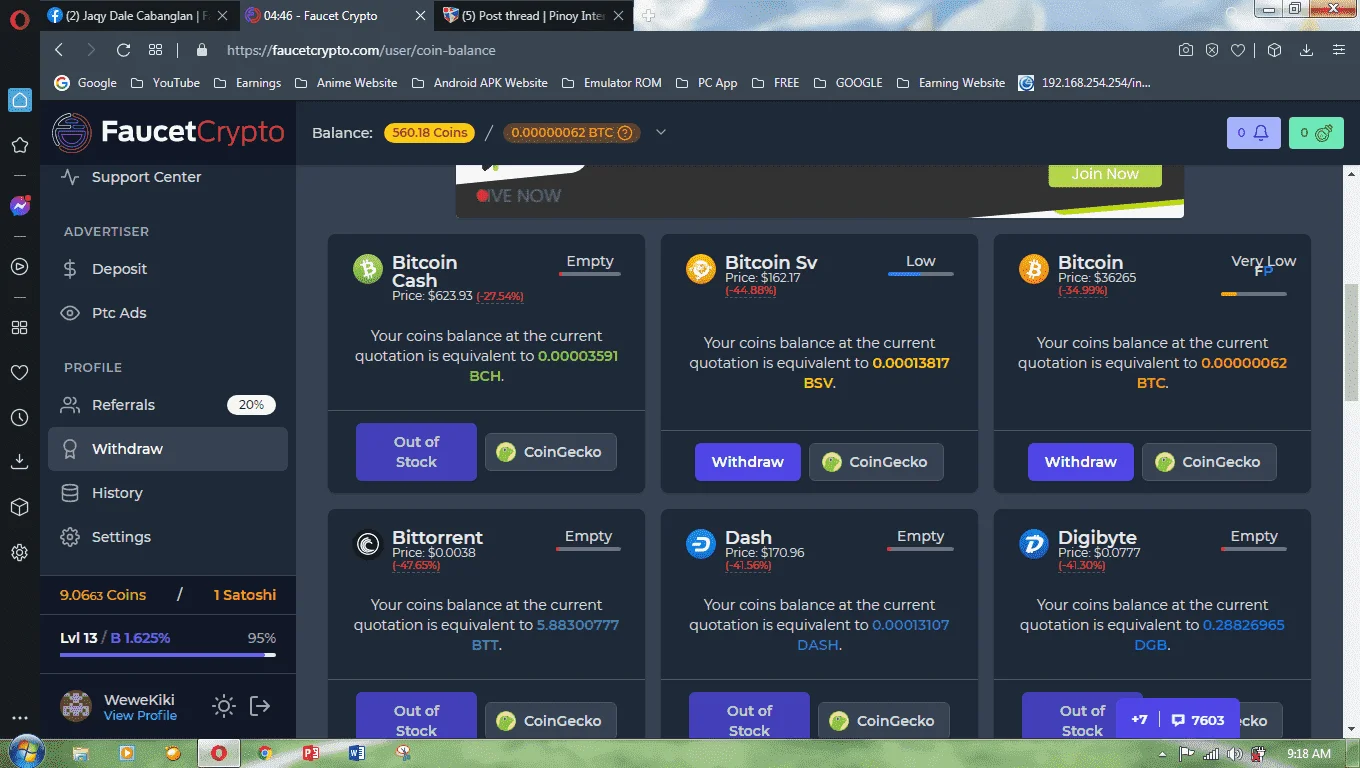Expand balance currency dropdown chevron
This screenshot has width=1360, height=768.
660,132
